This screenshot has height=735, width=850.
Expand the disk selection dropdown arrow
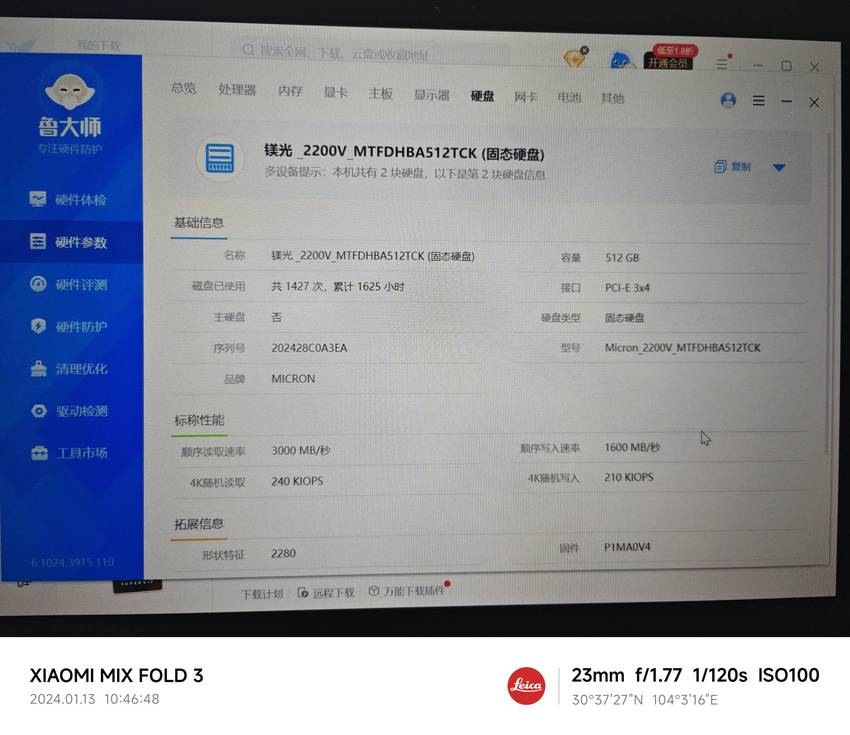pos(779,167)
